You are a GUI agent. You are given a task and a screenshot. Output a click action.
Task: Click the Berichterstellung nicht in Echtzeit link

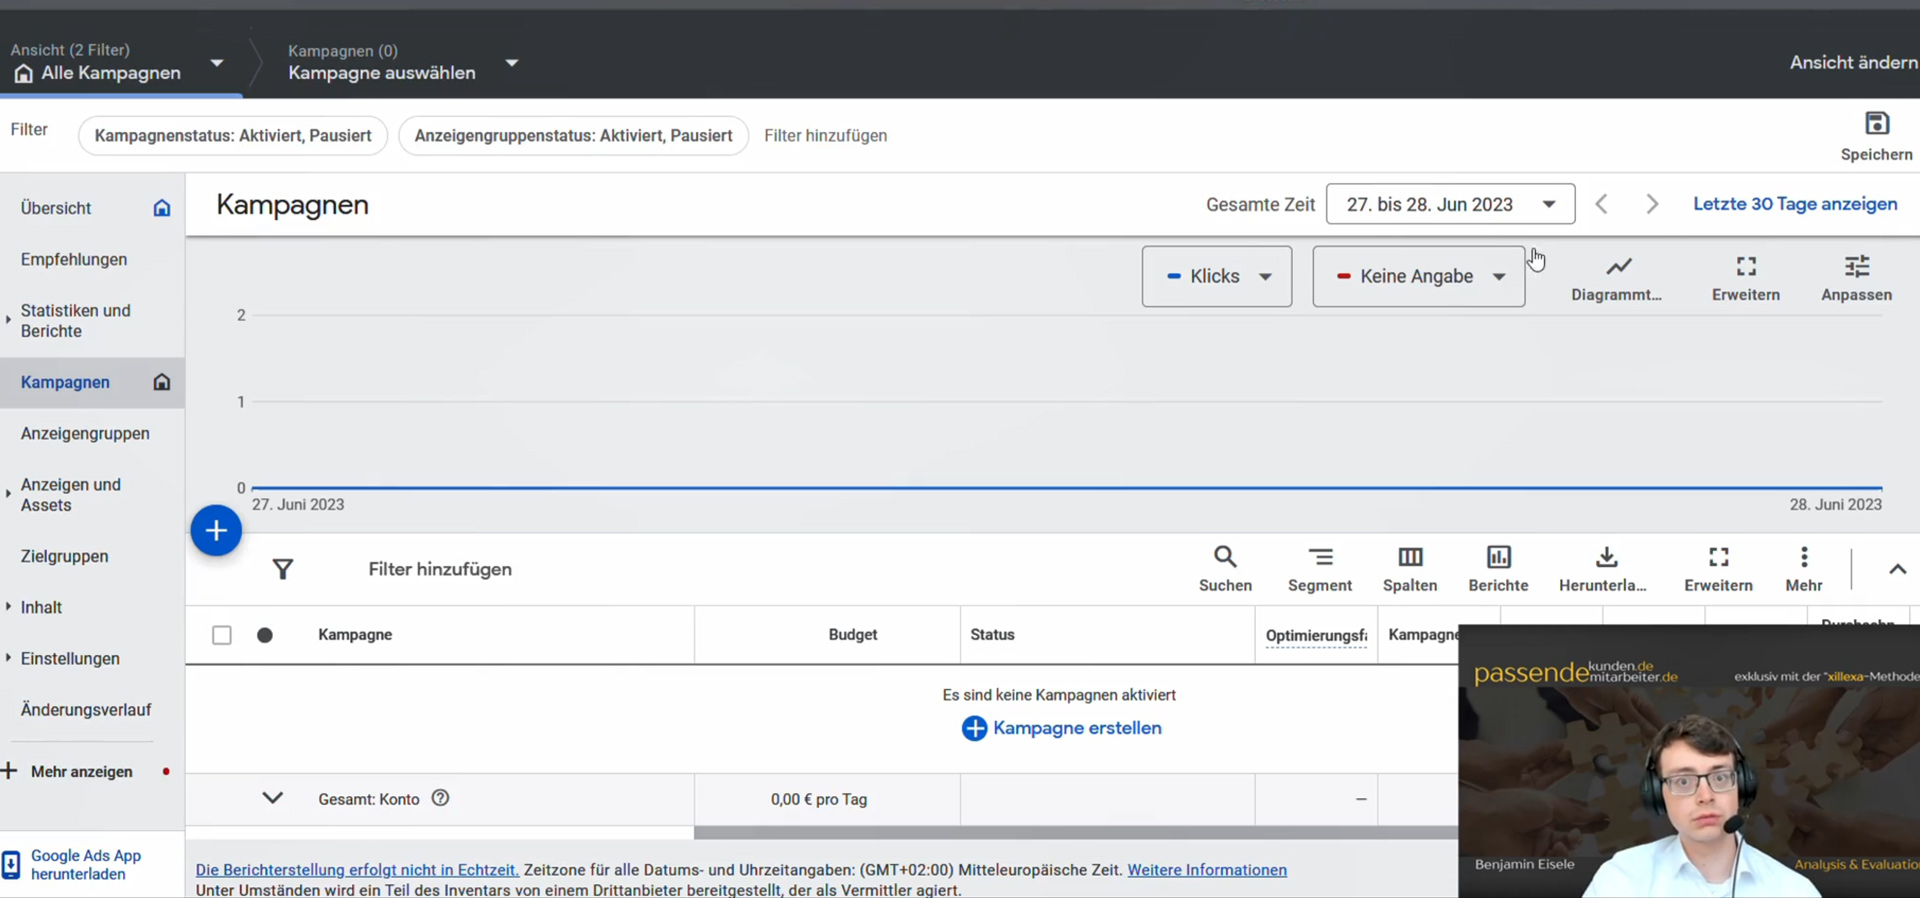coord(357,870)
